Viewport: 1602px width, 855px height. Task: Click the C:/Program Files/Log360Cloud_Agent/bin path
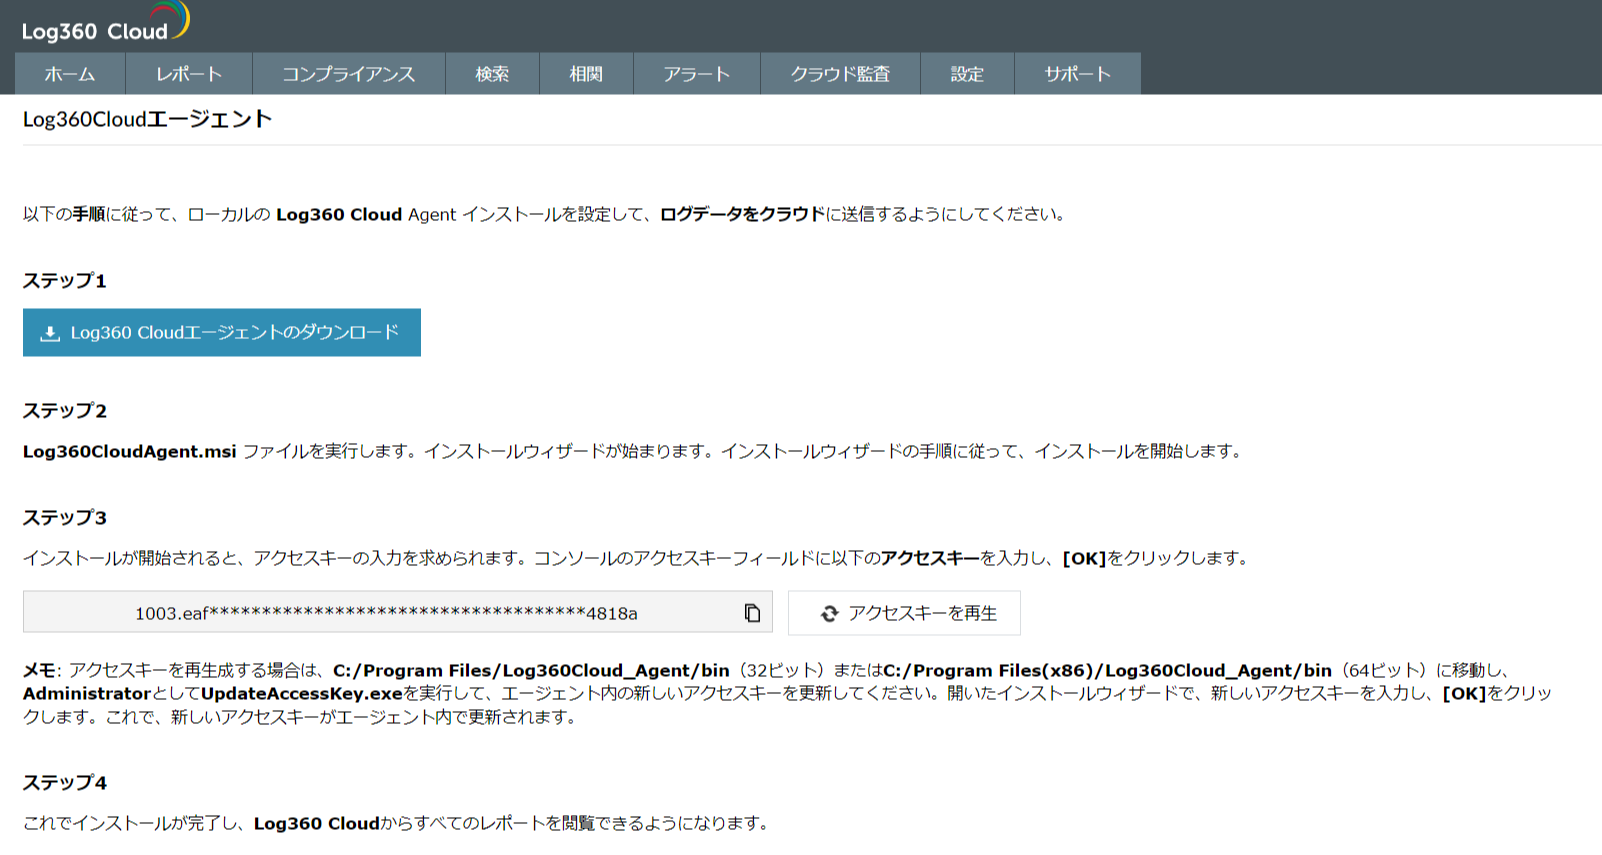pyautogui.click(x=531, y=671)
